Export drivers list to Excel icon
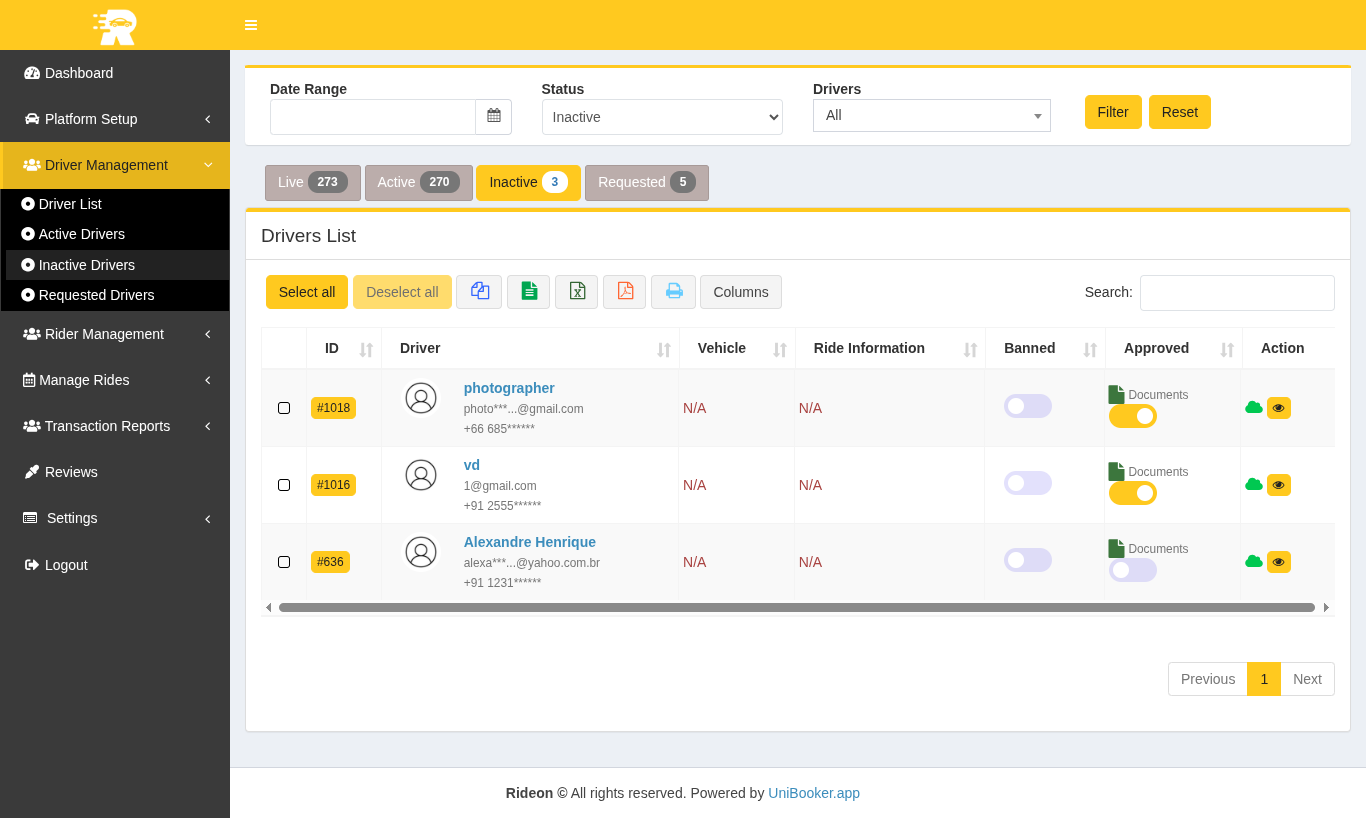1366x818 pixels. [x=576, y=291]
